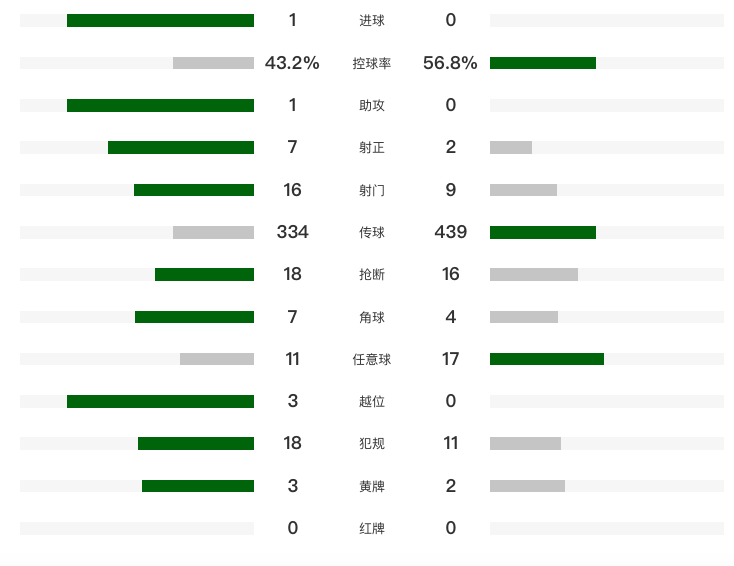Select the 控球率 possession label
The image size is (734, 566).
click(371, 63)
